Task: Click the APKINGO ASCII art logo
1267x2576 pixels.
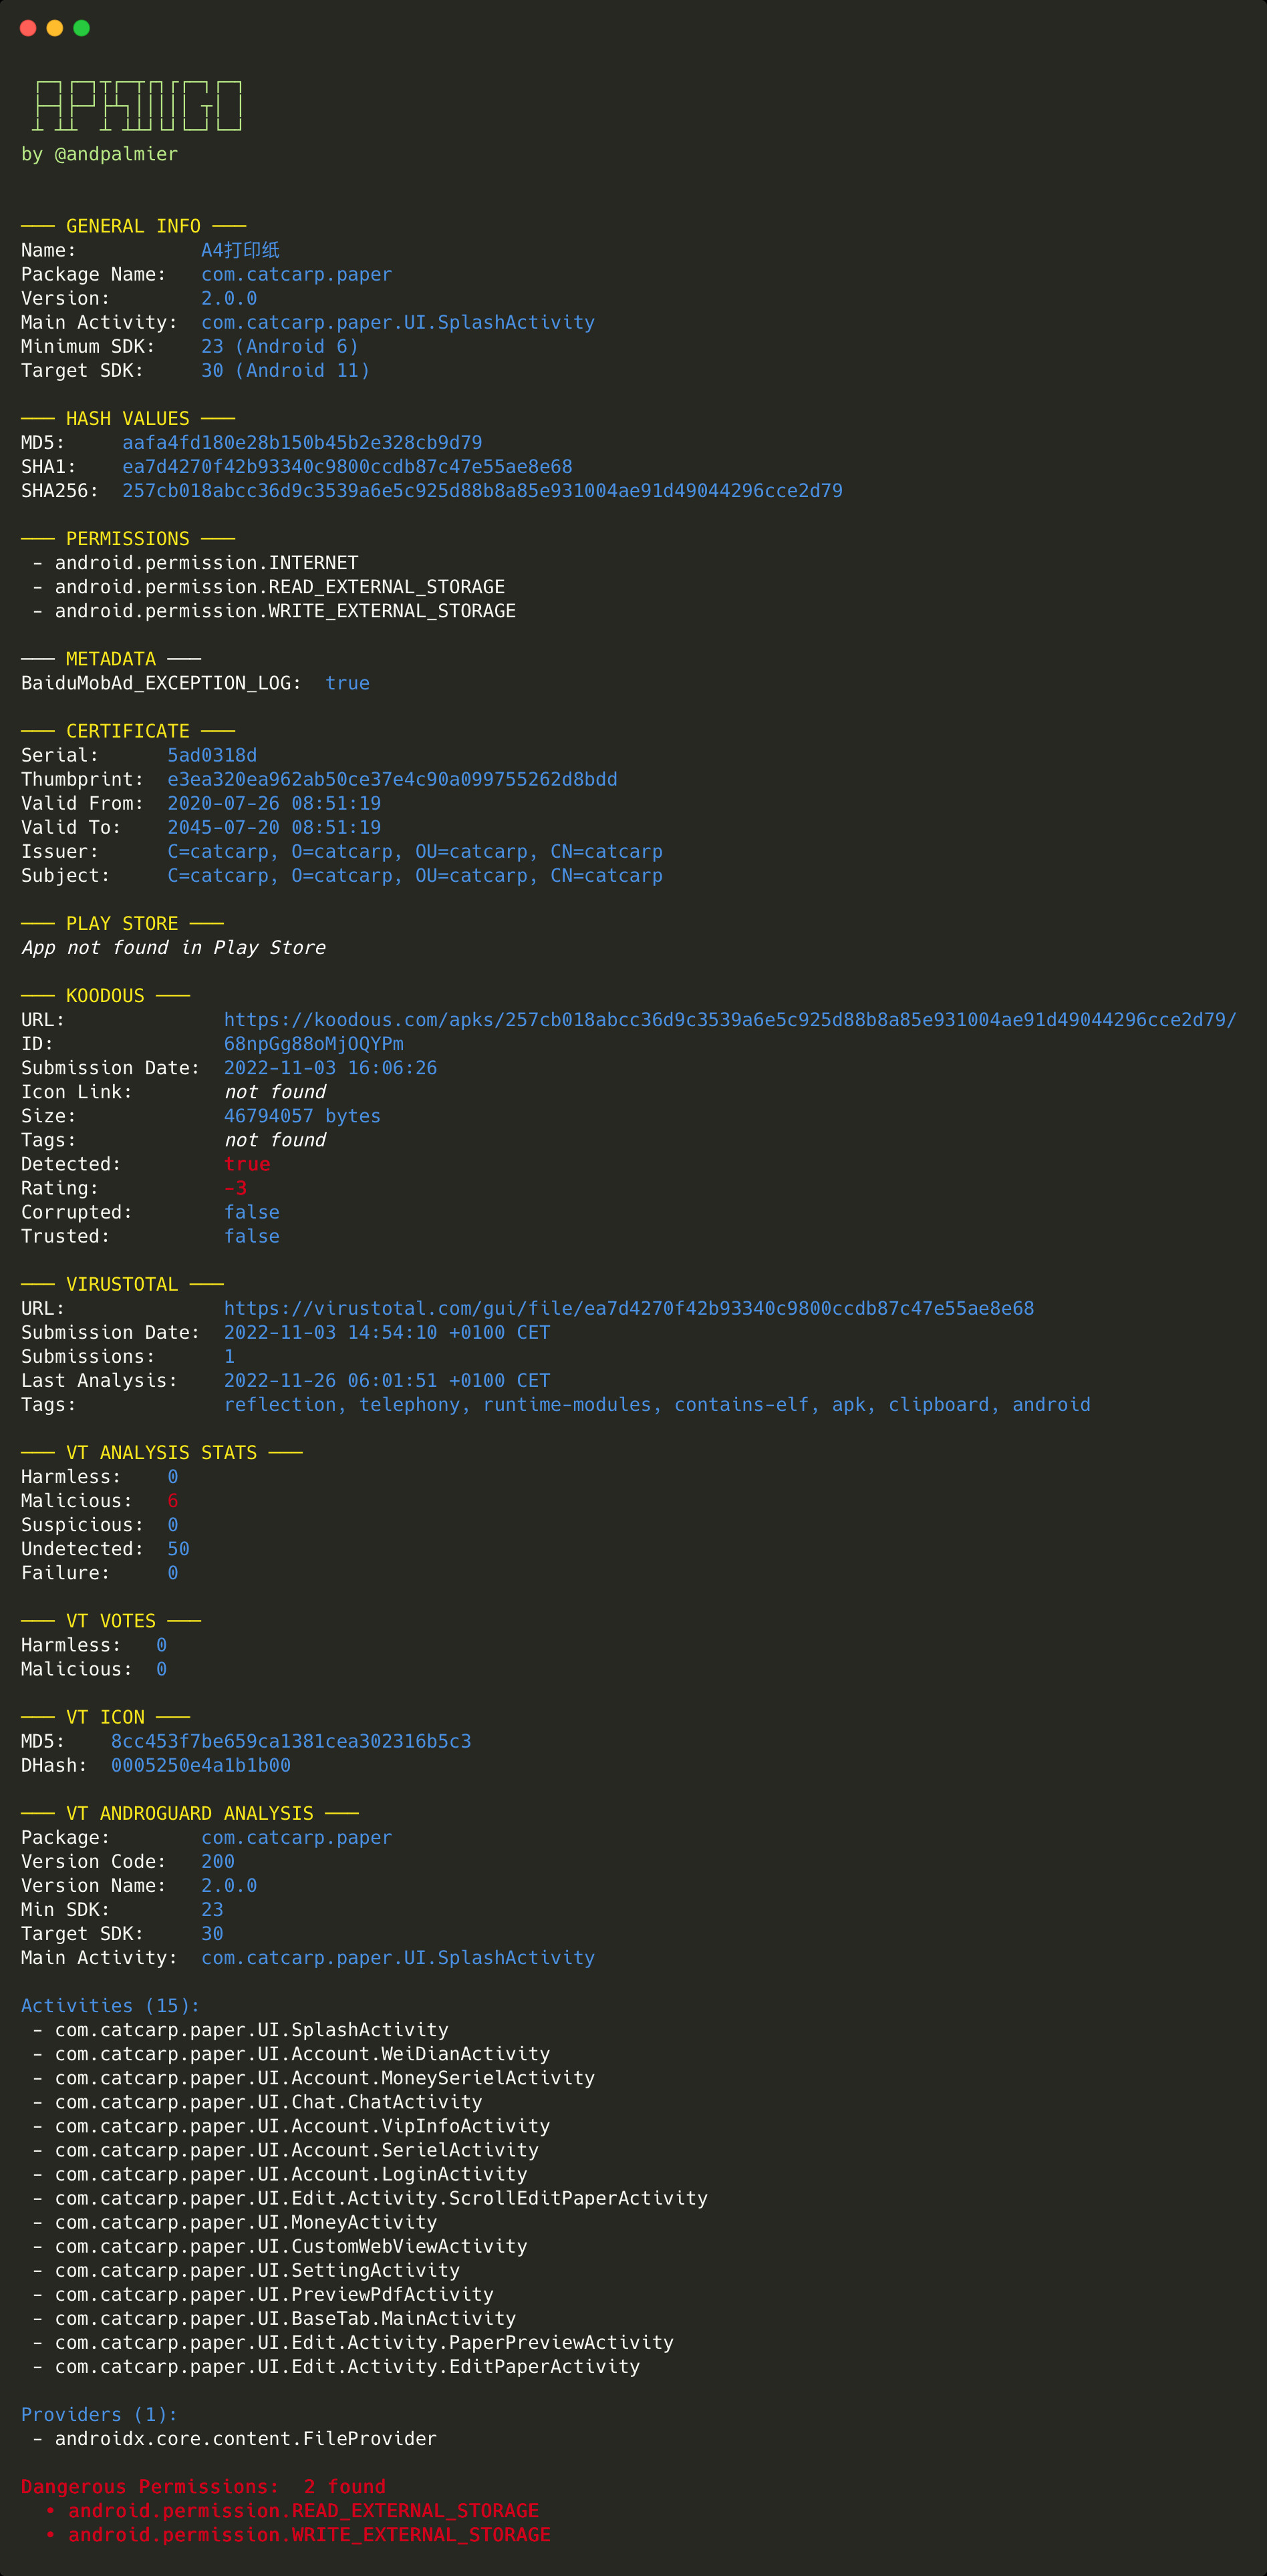Action: [137, 106]
